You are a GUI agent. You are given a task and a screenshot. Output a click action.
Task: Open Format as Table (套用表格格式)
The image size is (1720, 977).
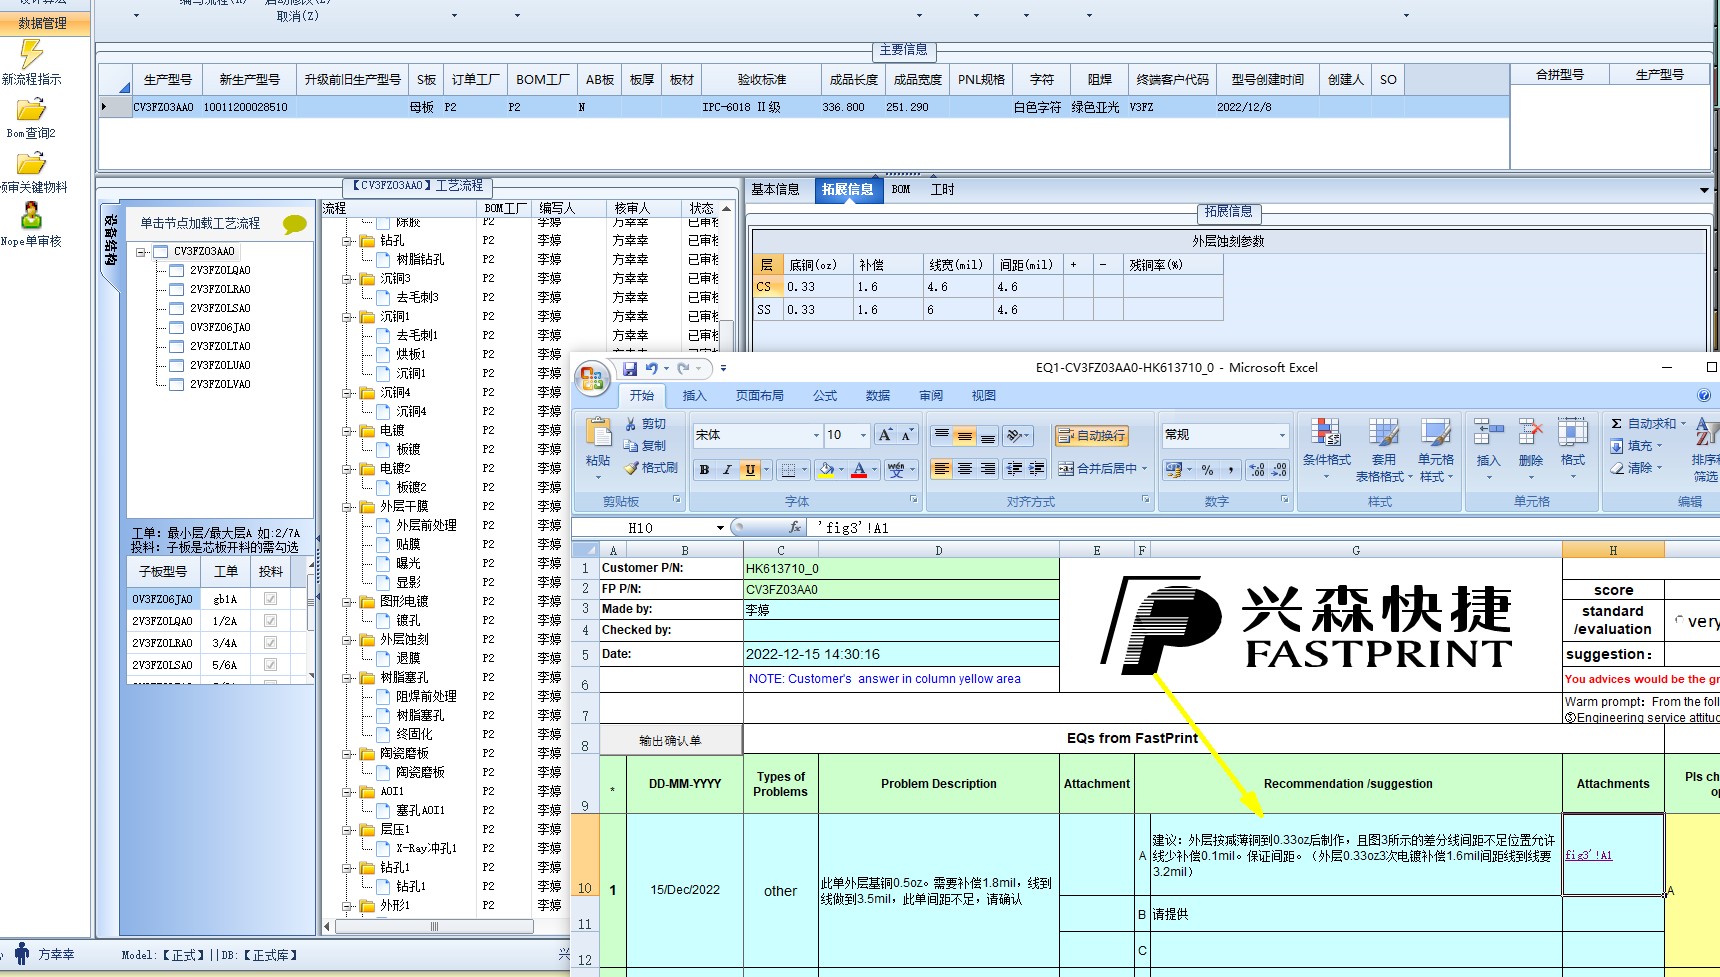click(x=1384, y=450)
